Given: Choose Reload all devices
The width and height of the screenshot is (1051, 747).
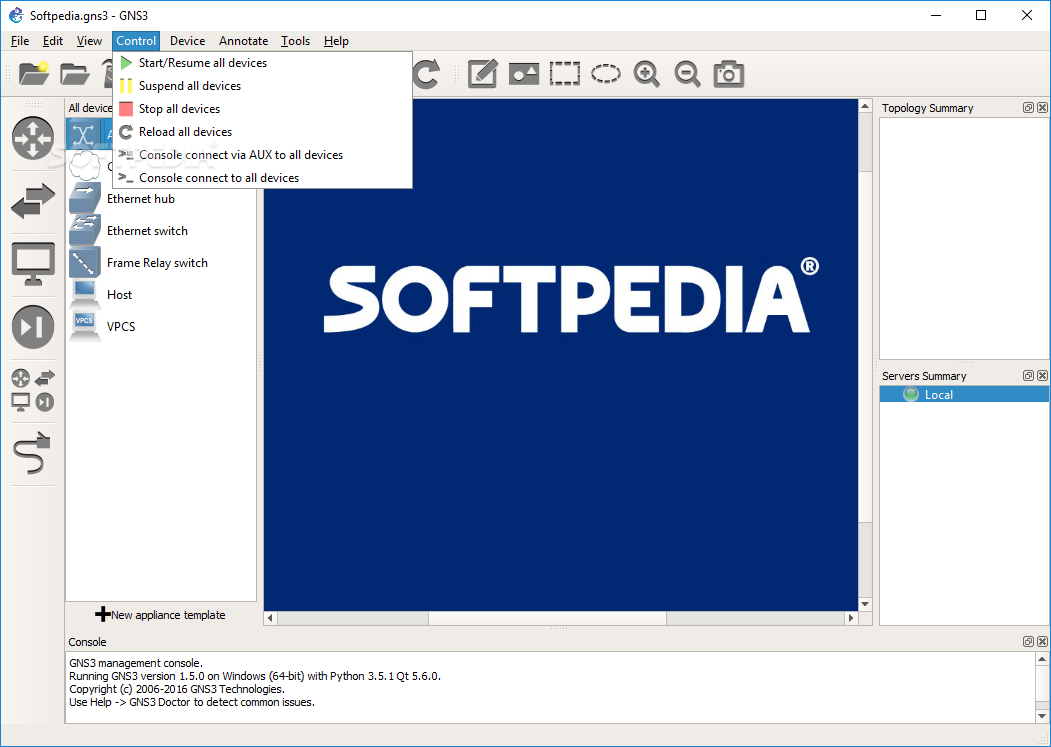Looking at the screenshot, I should (x=262, y=132).
